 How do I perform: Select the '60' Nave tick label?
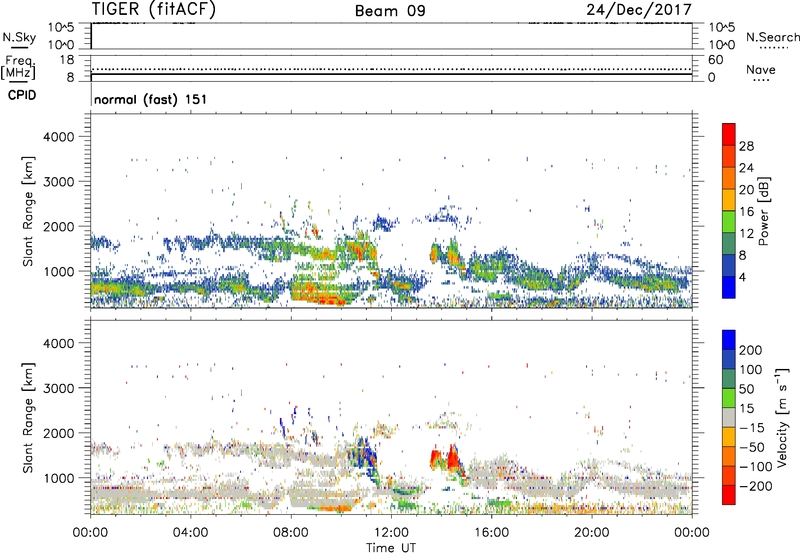click(715, 60)
